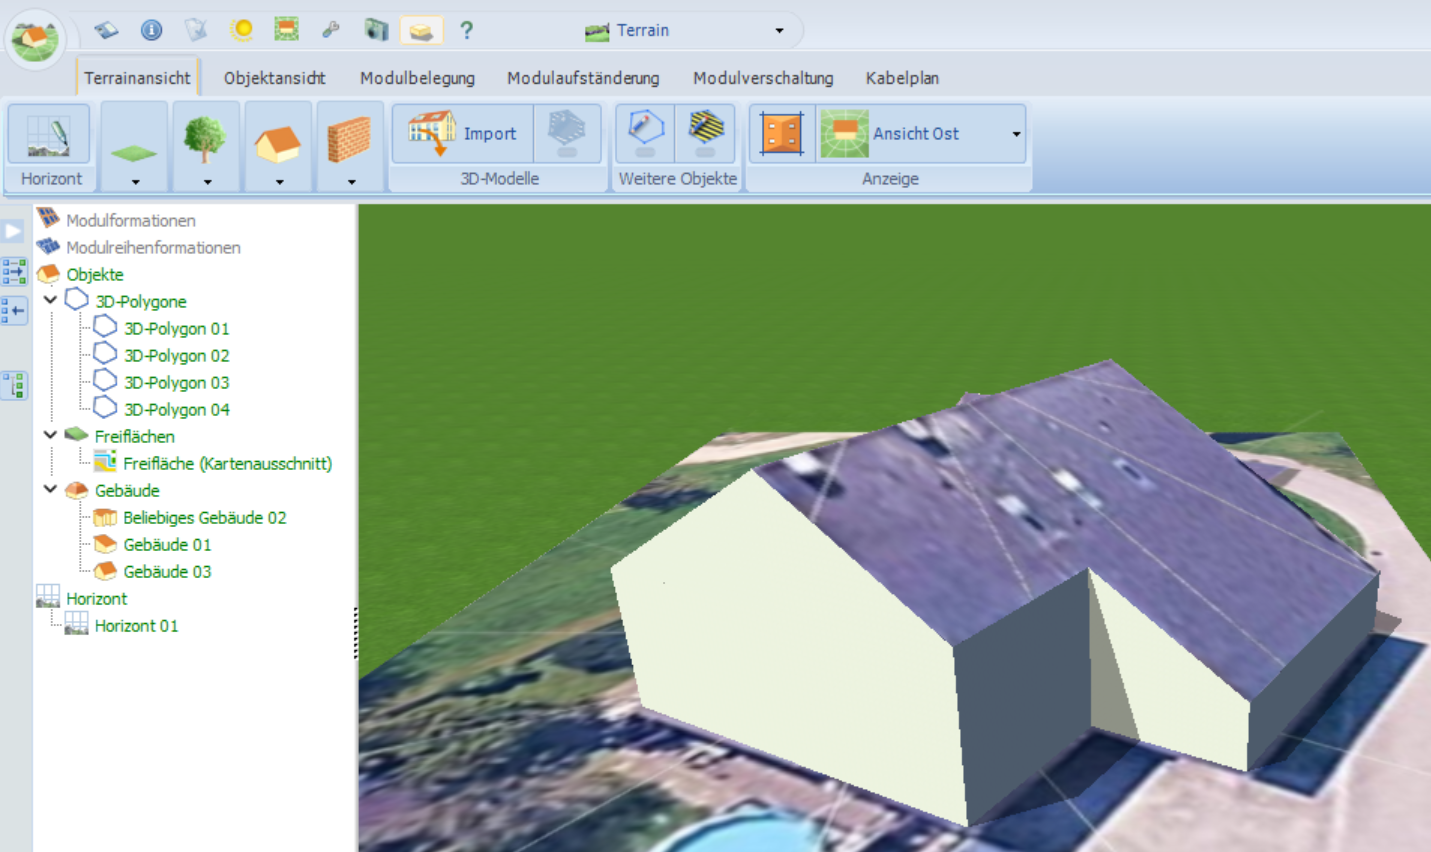Viewport: 1431px width, 852px height.
Task: Open the help question mark
Action: [466, 30]
